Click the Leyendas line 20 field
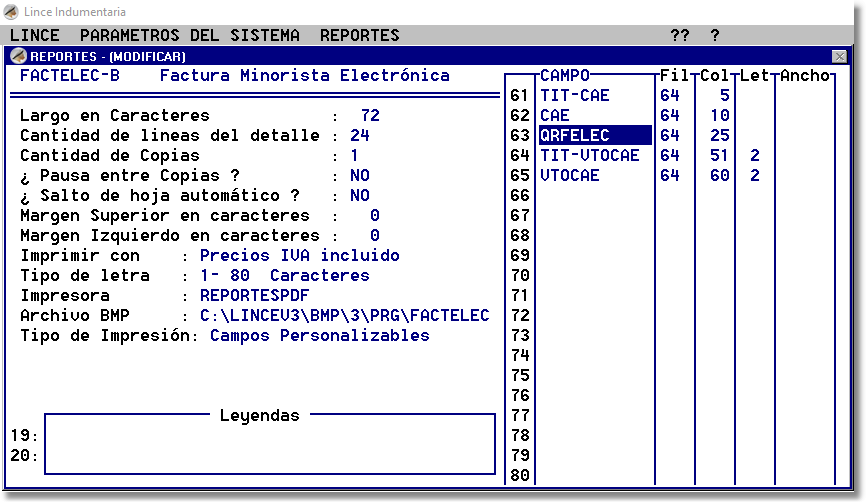 coord(270,455)
